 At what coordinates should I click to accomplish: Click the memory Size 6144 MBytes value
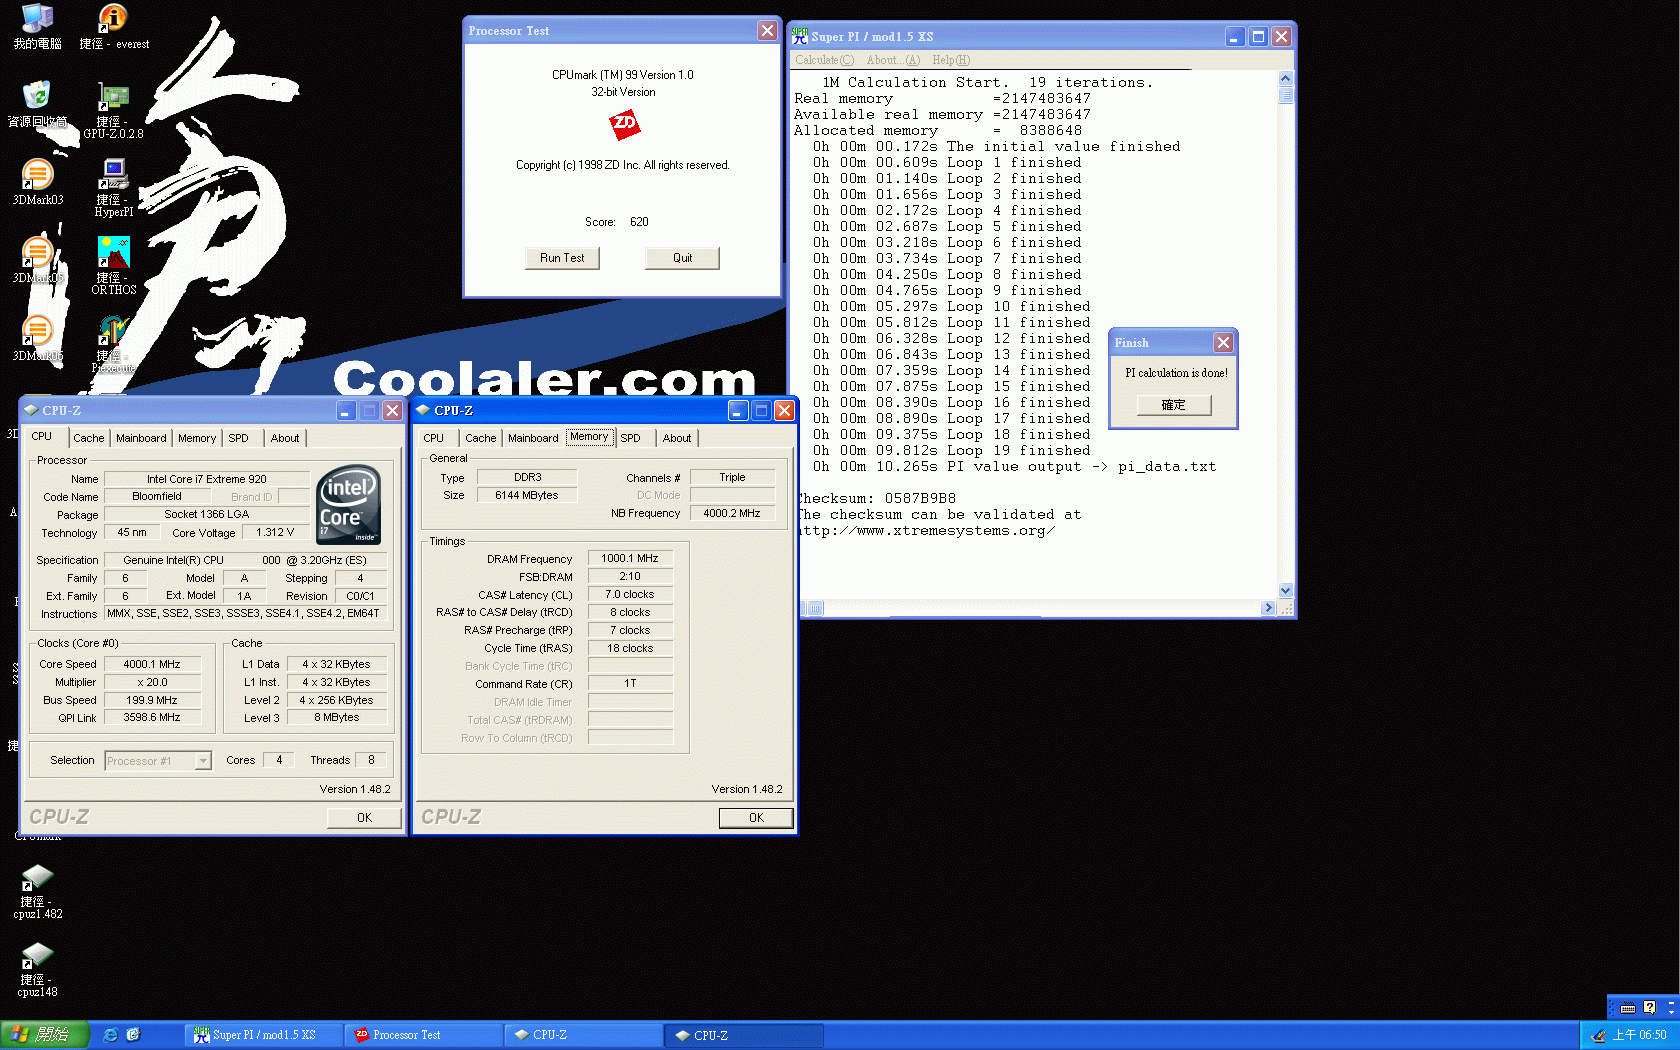tap(527, 495)
